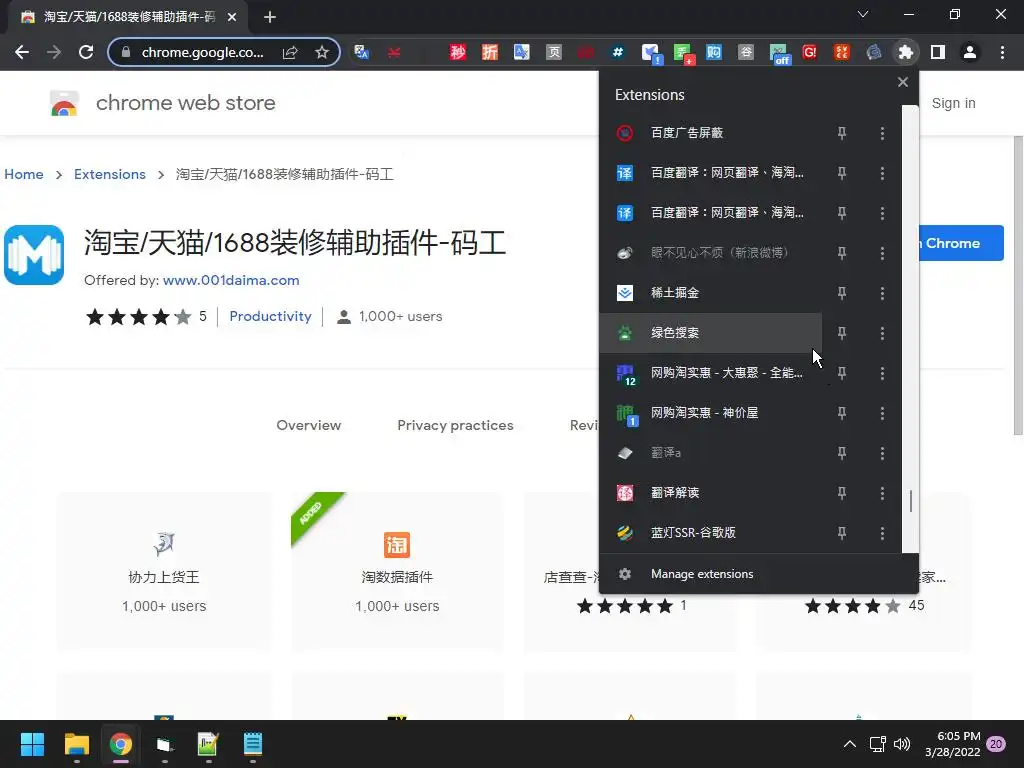This screenshot has width=1024, height=768.
Task: Open the Productivity category link
Action: 270,316
